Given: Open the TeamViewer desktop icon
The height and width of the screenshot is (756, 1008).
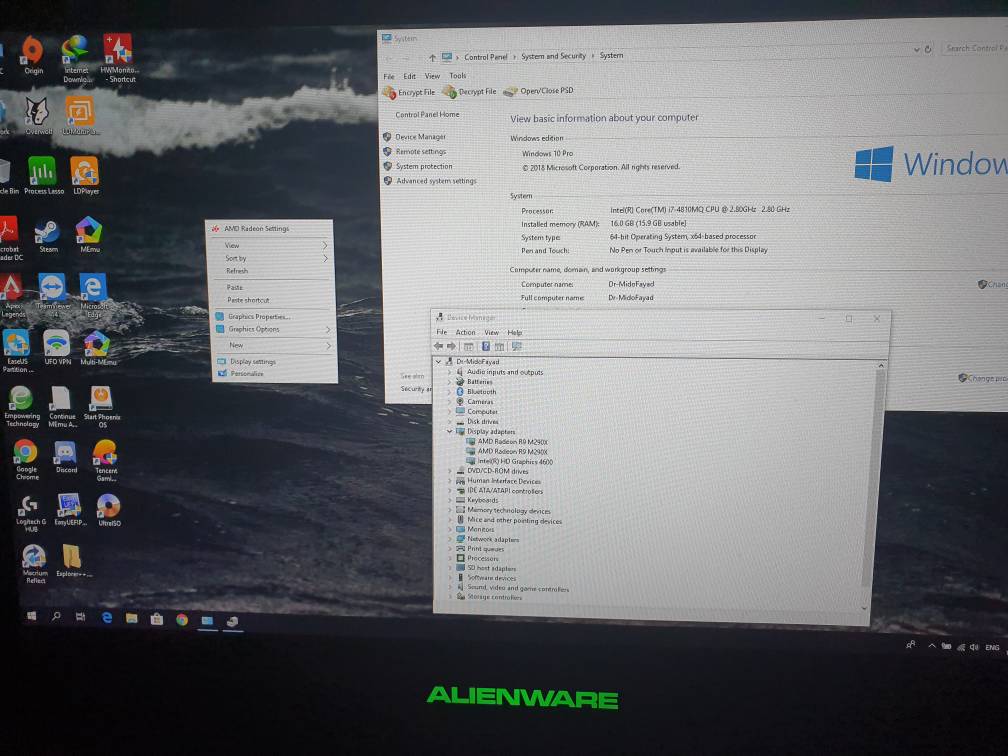Looking at the screenshot, I should (53, 293).
